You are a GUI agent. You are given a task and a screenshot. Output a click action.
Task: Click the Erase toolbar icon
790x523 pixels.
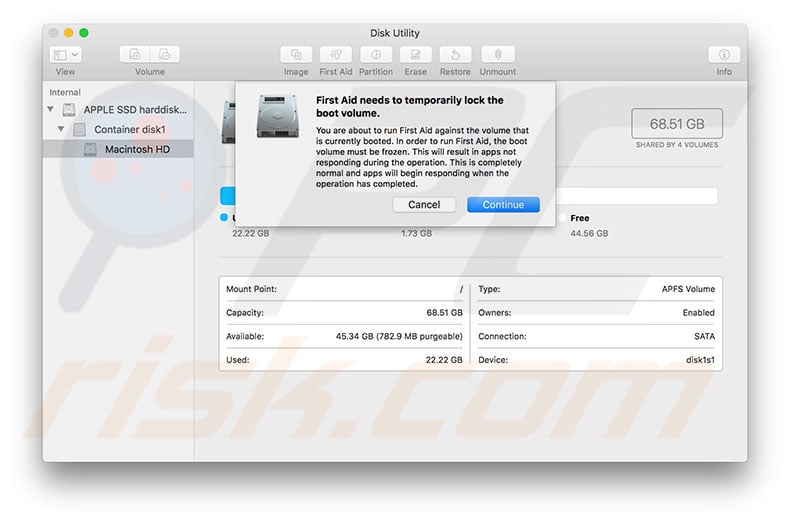pos(416,54)
